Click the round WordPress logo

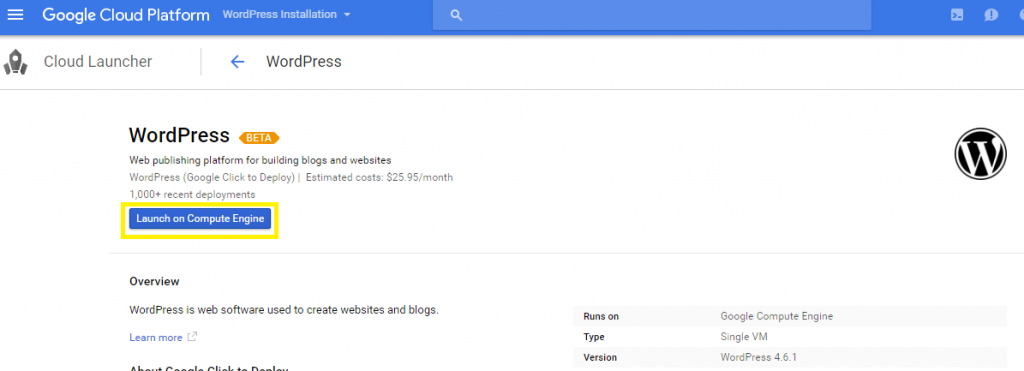[981, 154]
